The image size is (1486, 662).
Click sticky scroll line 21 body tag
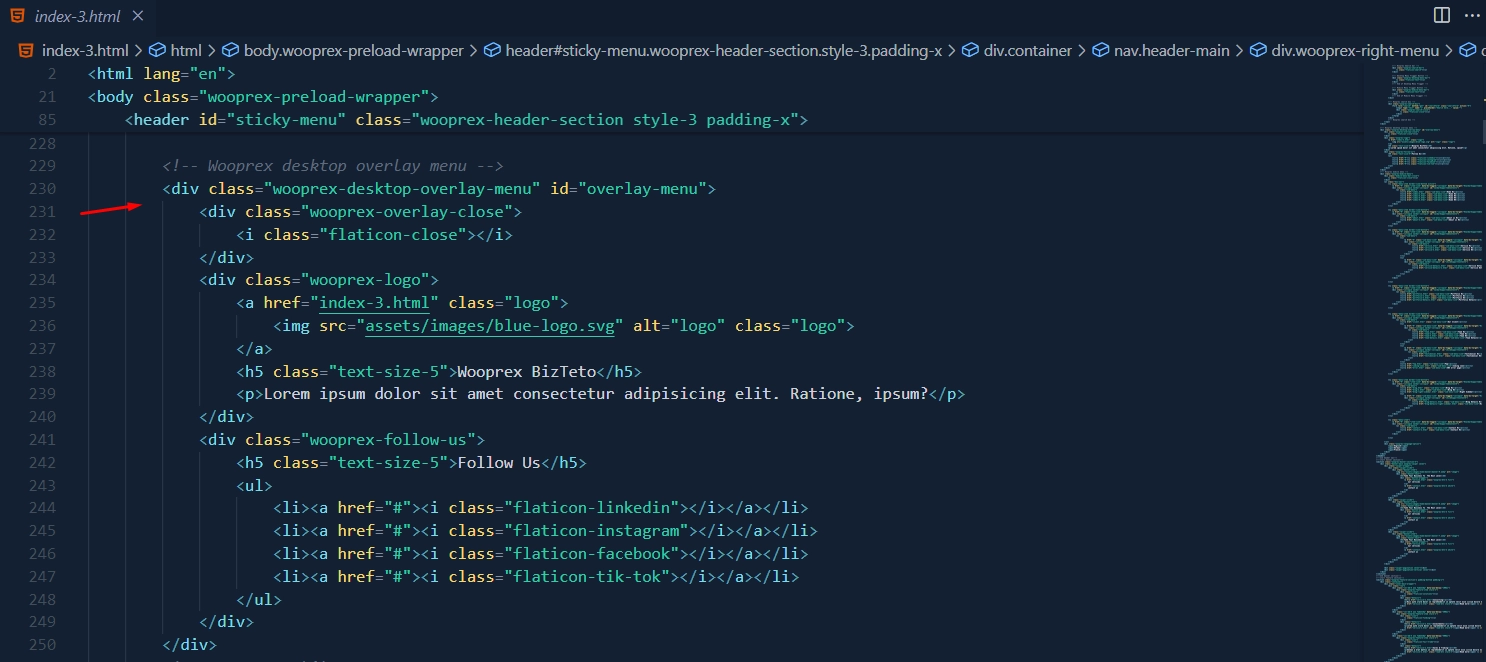point(264,97)
